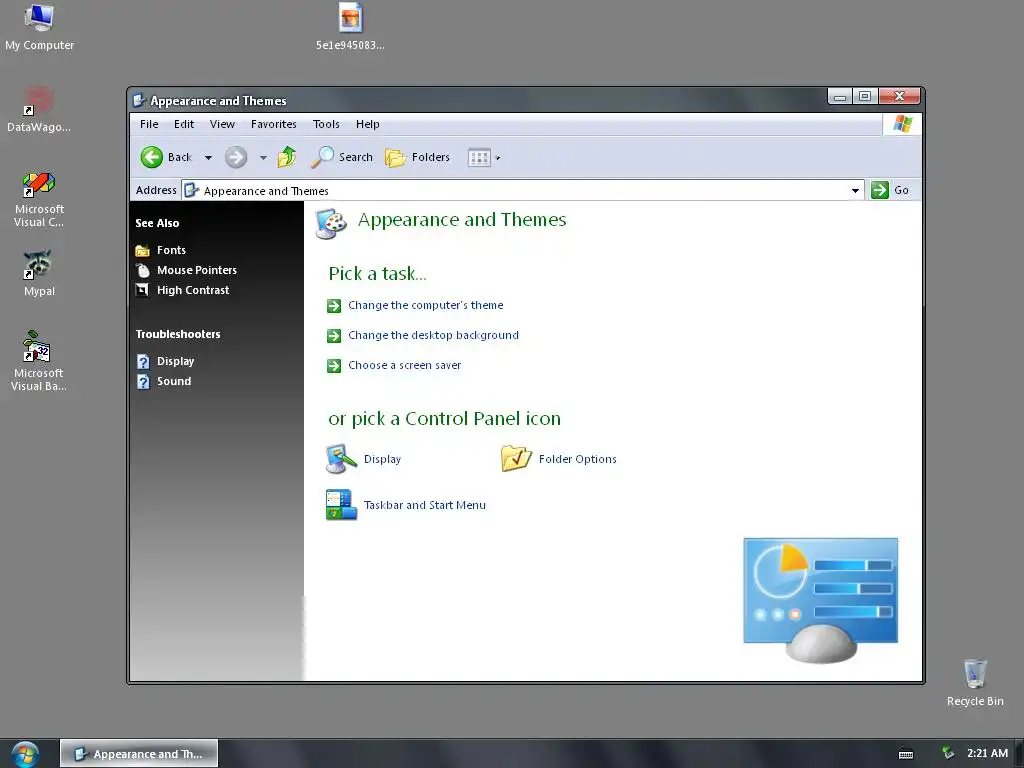Expand the Back history dropdown arrow
1024x768 pixels.
[x=208, y=157]
